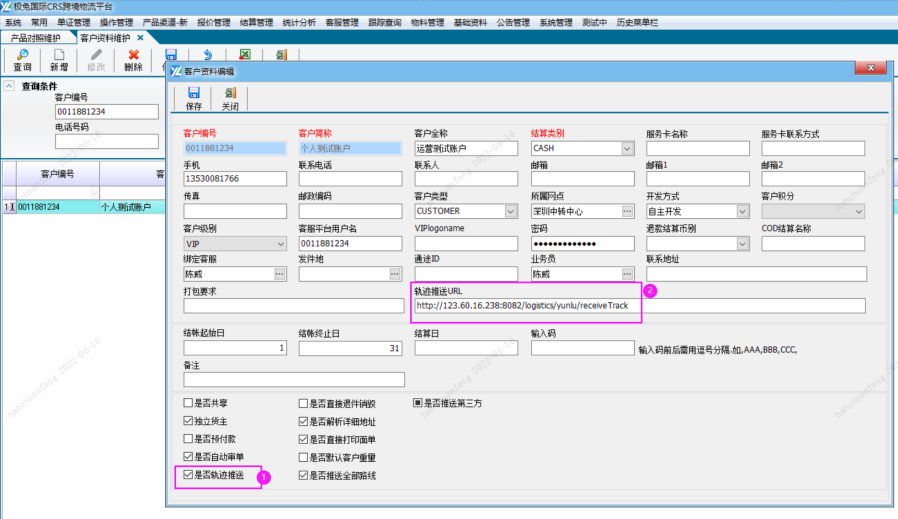898x519 pixels.
Task: Toggle the 是否共享 checkbox
Action: [x=188, y=403]
